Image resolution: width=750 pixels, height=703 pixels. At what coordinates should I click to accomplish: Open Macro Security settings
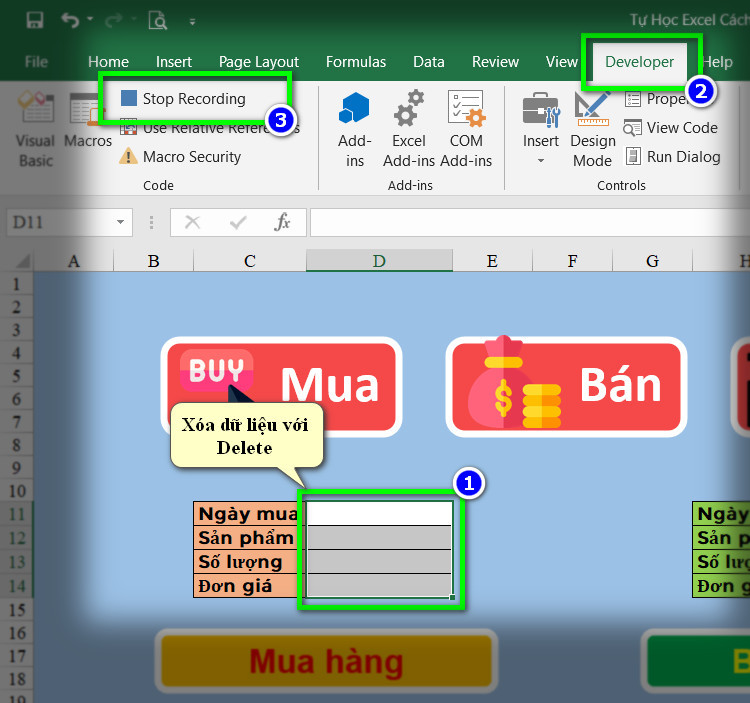click(x=180, y=156)
